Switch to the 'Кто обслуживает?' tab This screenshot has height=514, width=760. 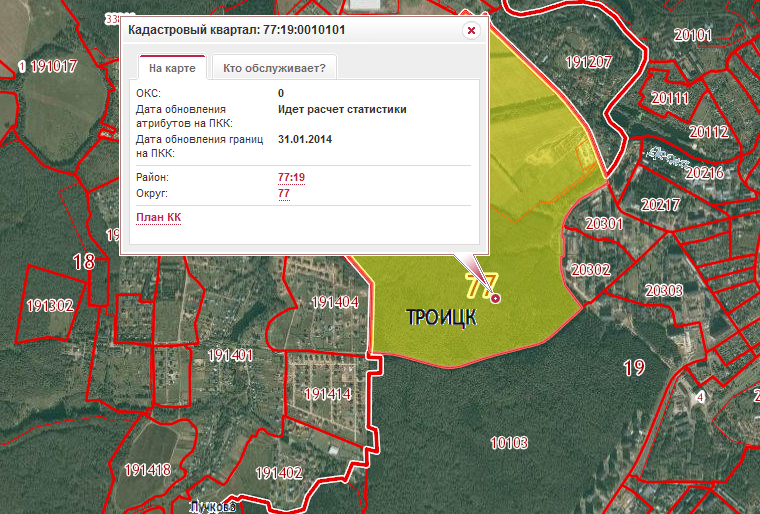(274, 68)
